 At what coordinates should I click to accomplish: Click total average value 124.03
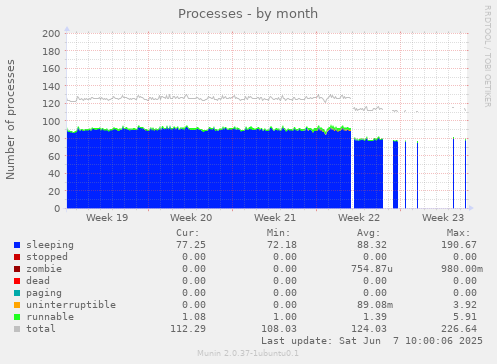[369, 329]
